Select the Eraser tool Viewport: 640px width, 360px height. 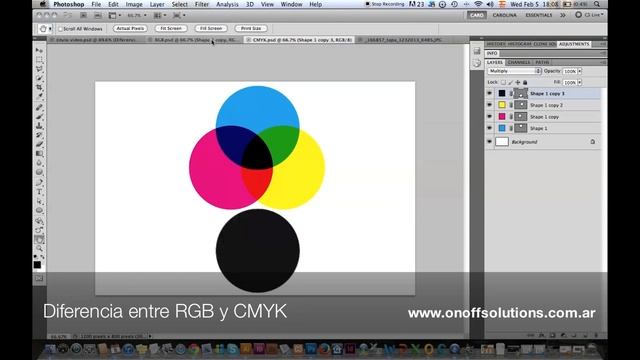coord(39,144)
